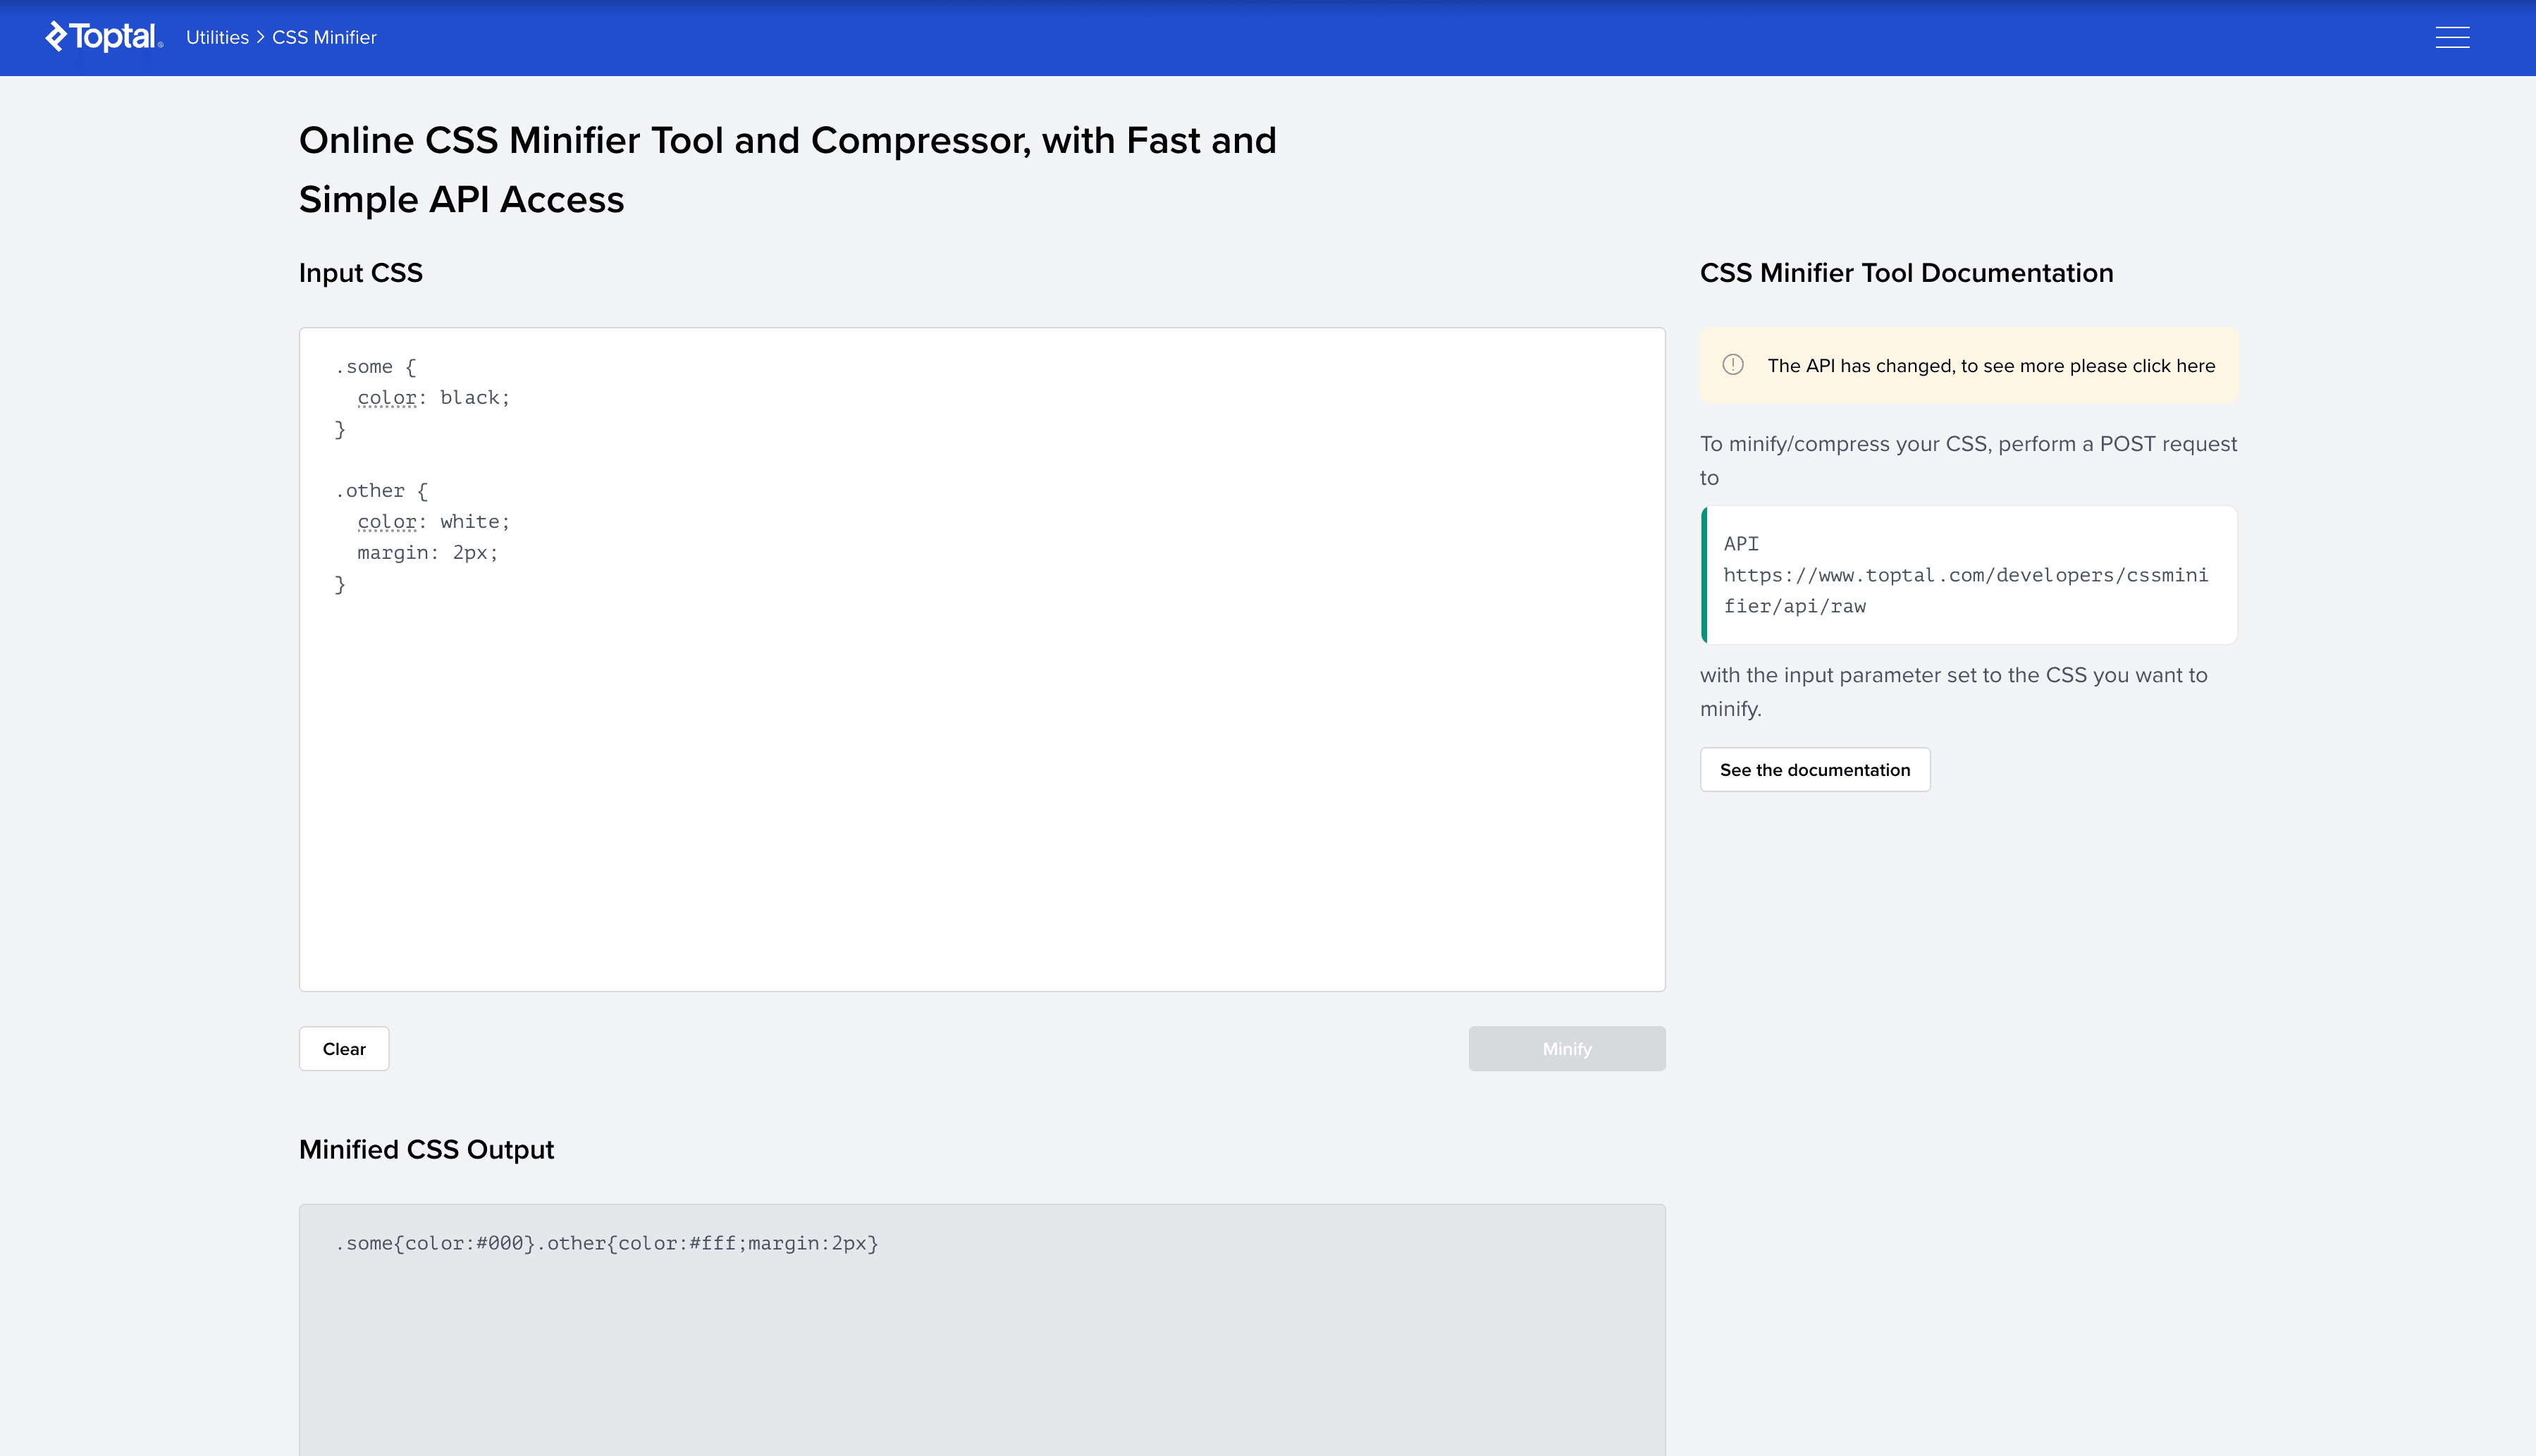This screenshot has width=2536, height=1456.
Task: Click the 'color: white;' line in input
Action: point(434,521)
